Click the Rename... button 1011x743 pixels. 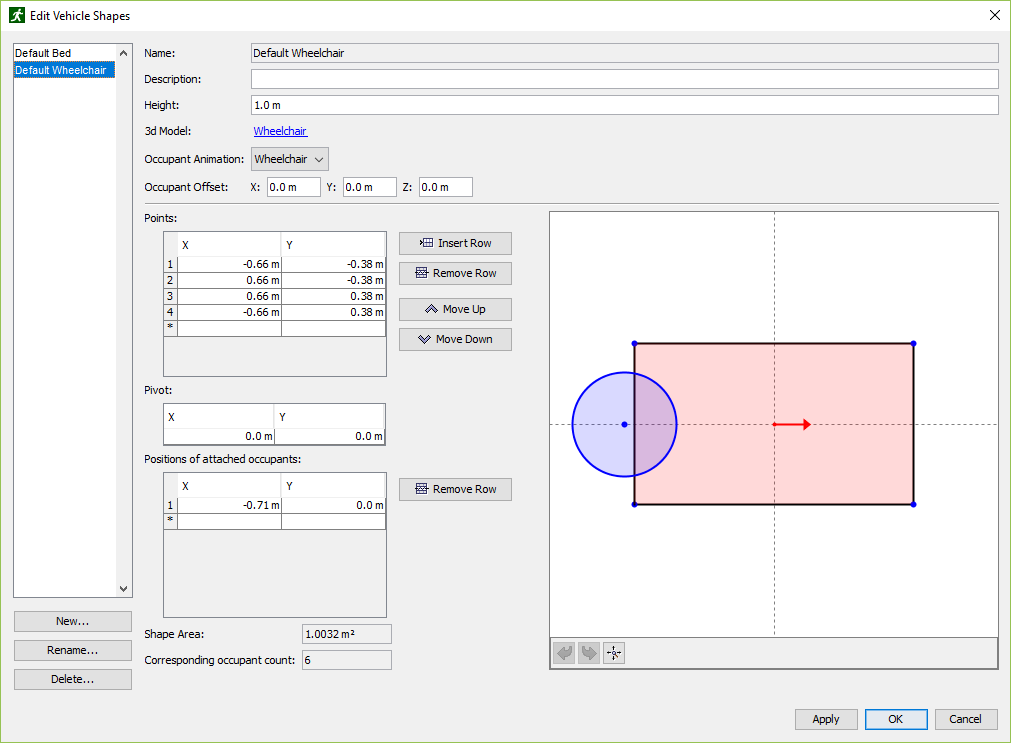[73, 650]
